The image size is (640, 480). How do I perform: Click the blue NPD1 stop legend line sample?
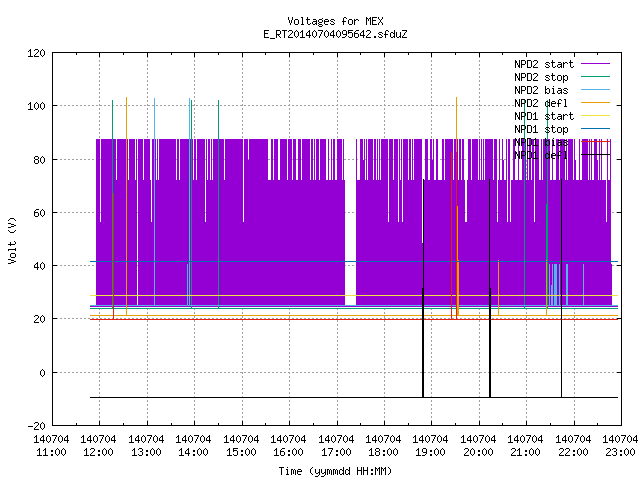596,129
